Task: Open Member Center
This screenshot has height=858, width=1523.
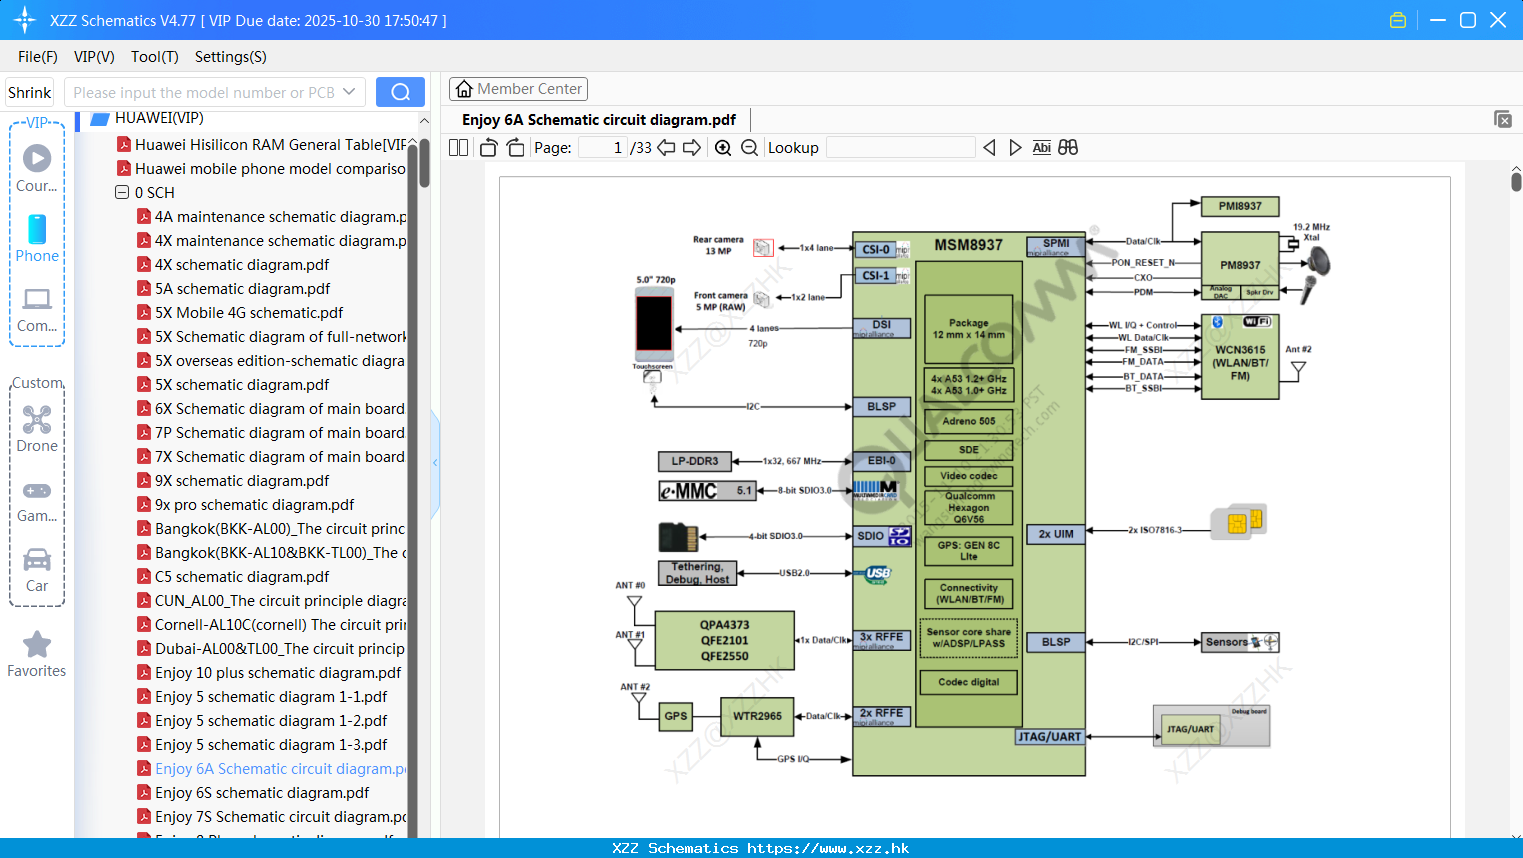Action: click(518, 89)
